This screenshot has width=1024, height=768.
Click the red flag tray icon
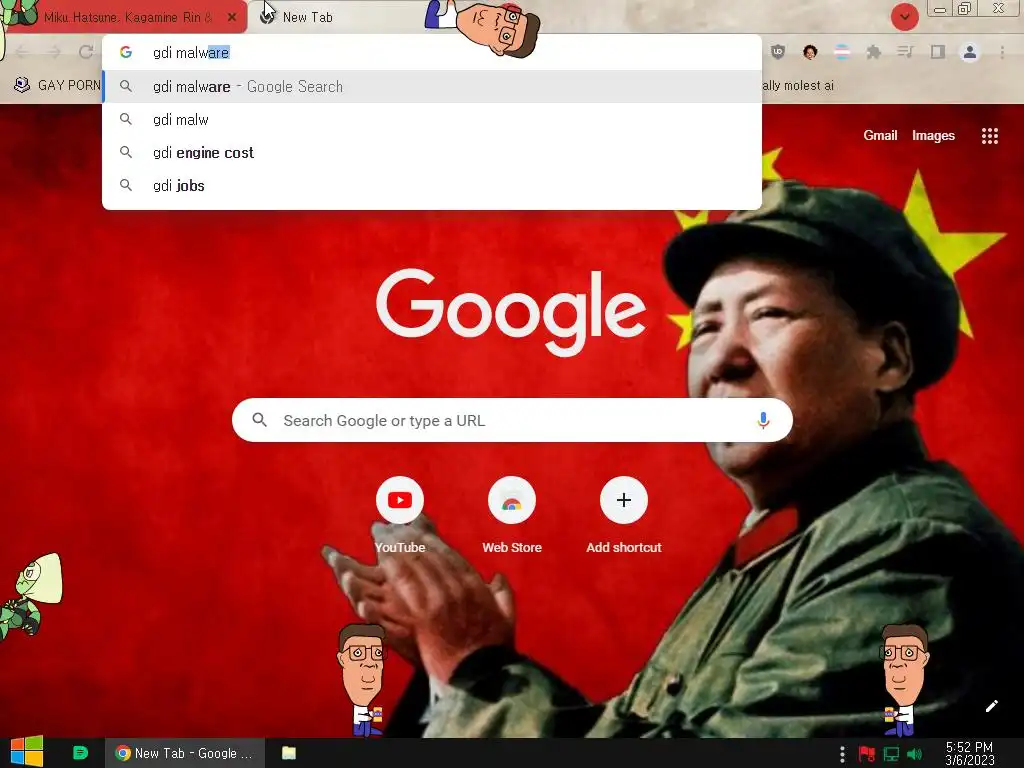tap(867, 754)
